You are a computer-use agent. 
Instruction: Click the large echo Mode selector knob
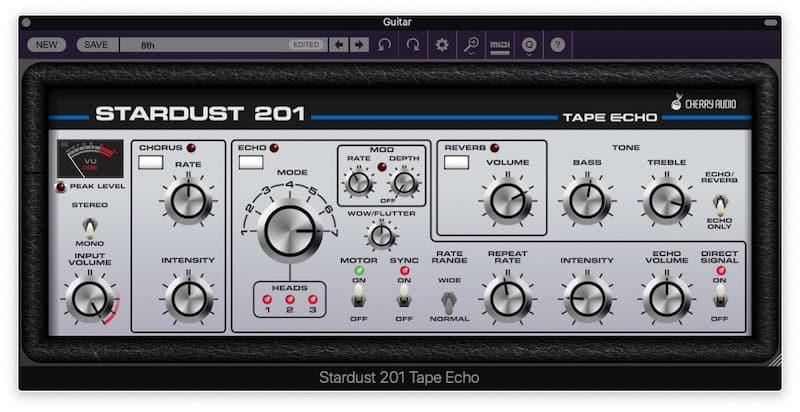(290, 231)
